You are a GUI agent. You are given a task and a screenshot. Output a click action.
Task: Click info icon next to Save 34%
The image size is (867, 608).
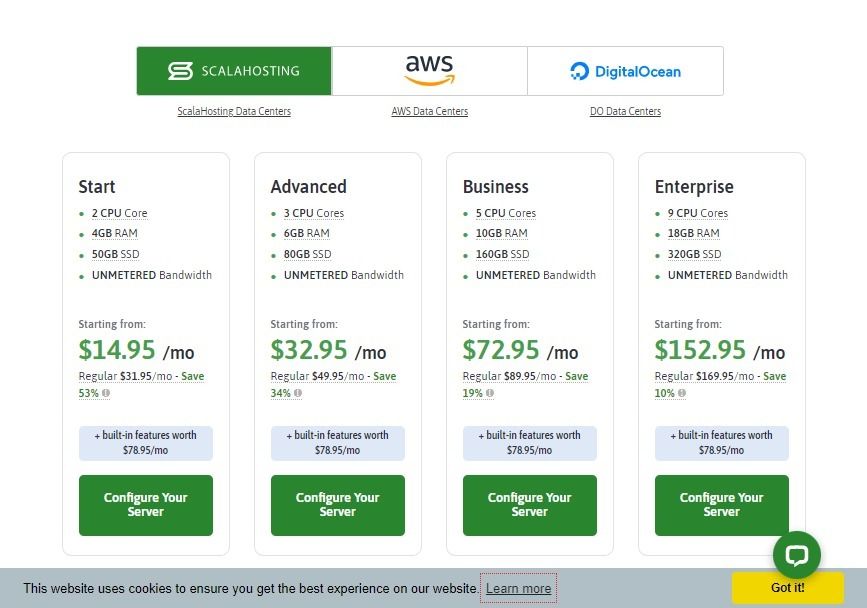(297, 393)
